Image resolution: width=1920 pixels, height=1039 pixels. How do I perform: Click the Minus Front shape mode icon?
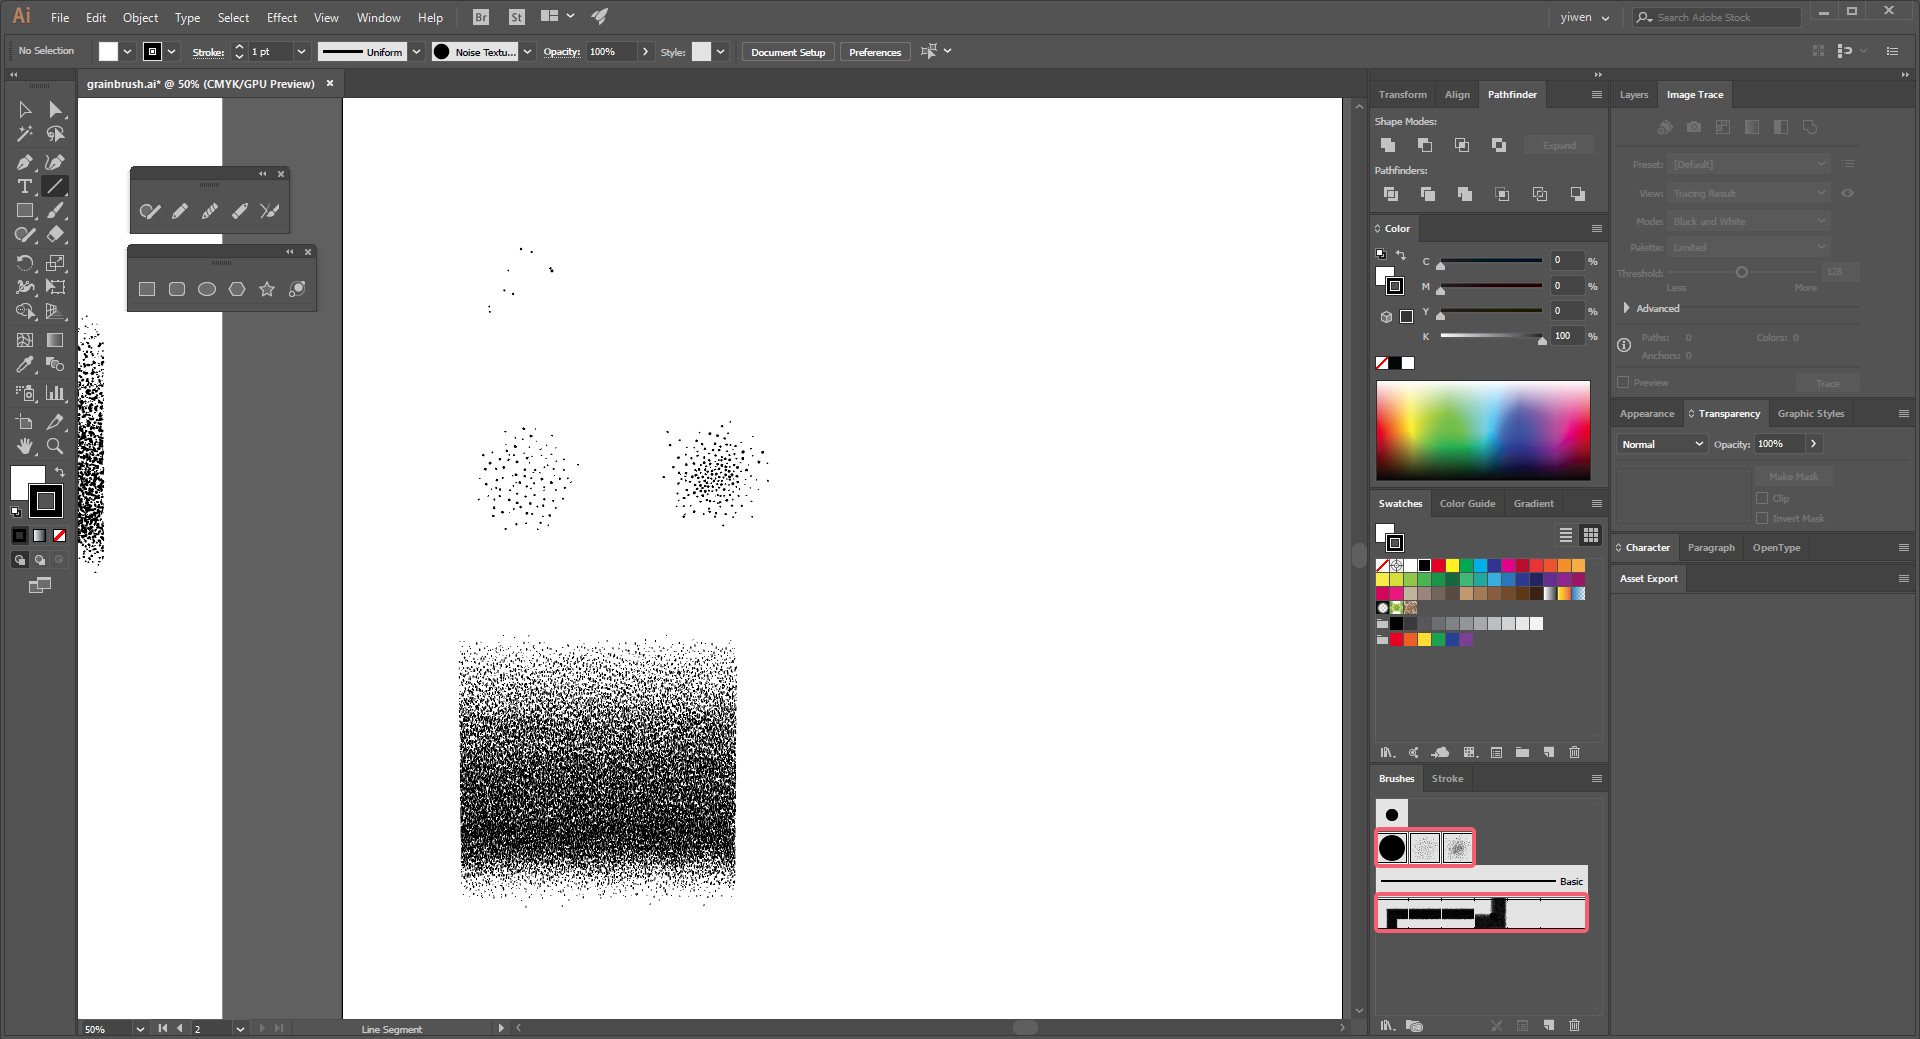1425,145
